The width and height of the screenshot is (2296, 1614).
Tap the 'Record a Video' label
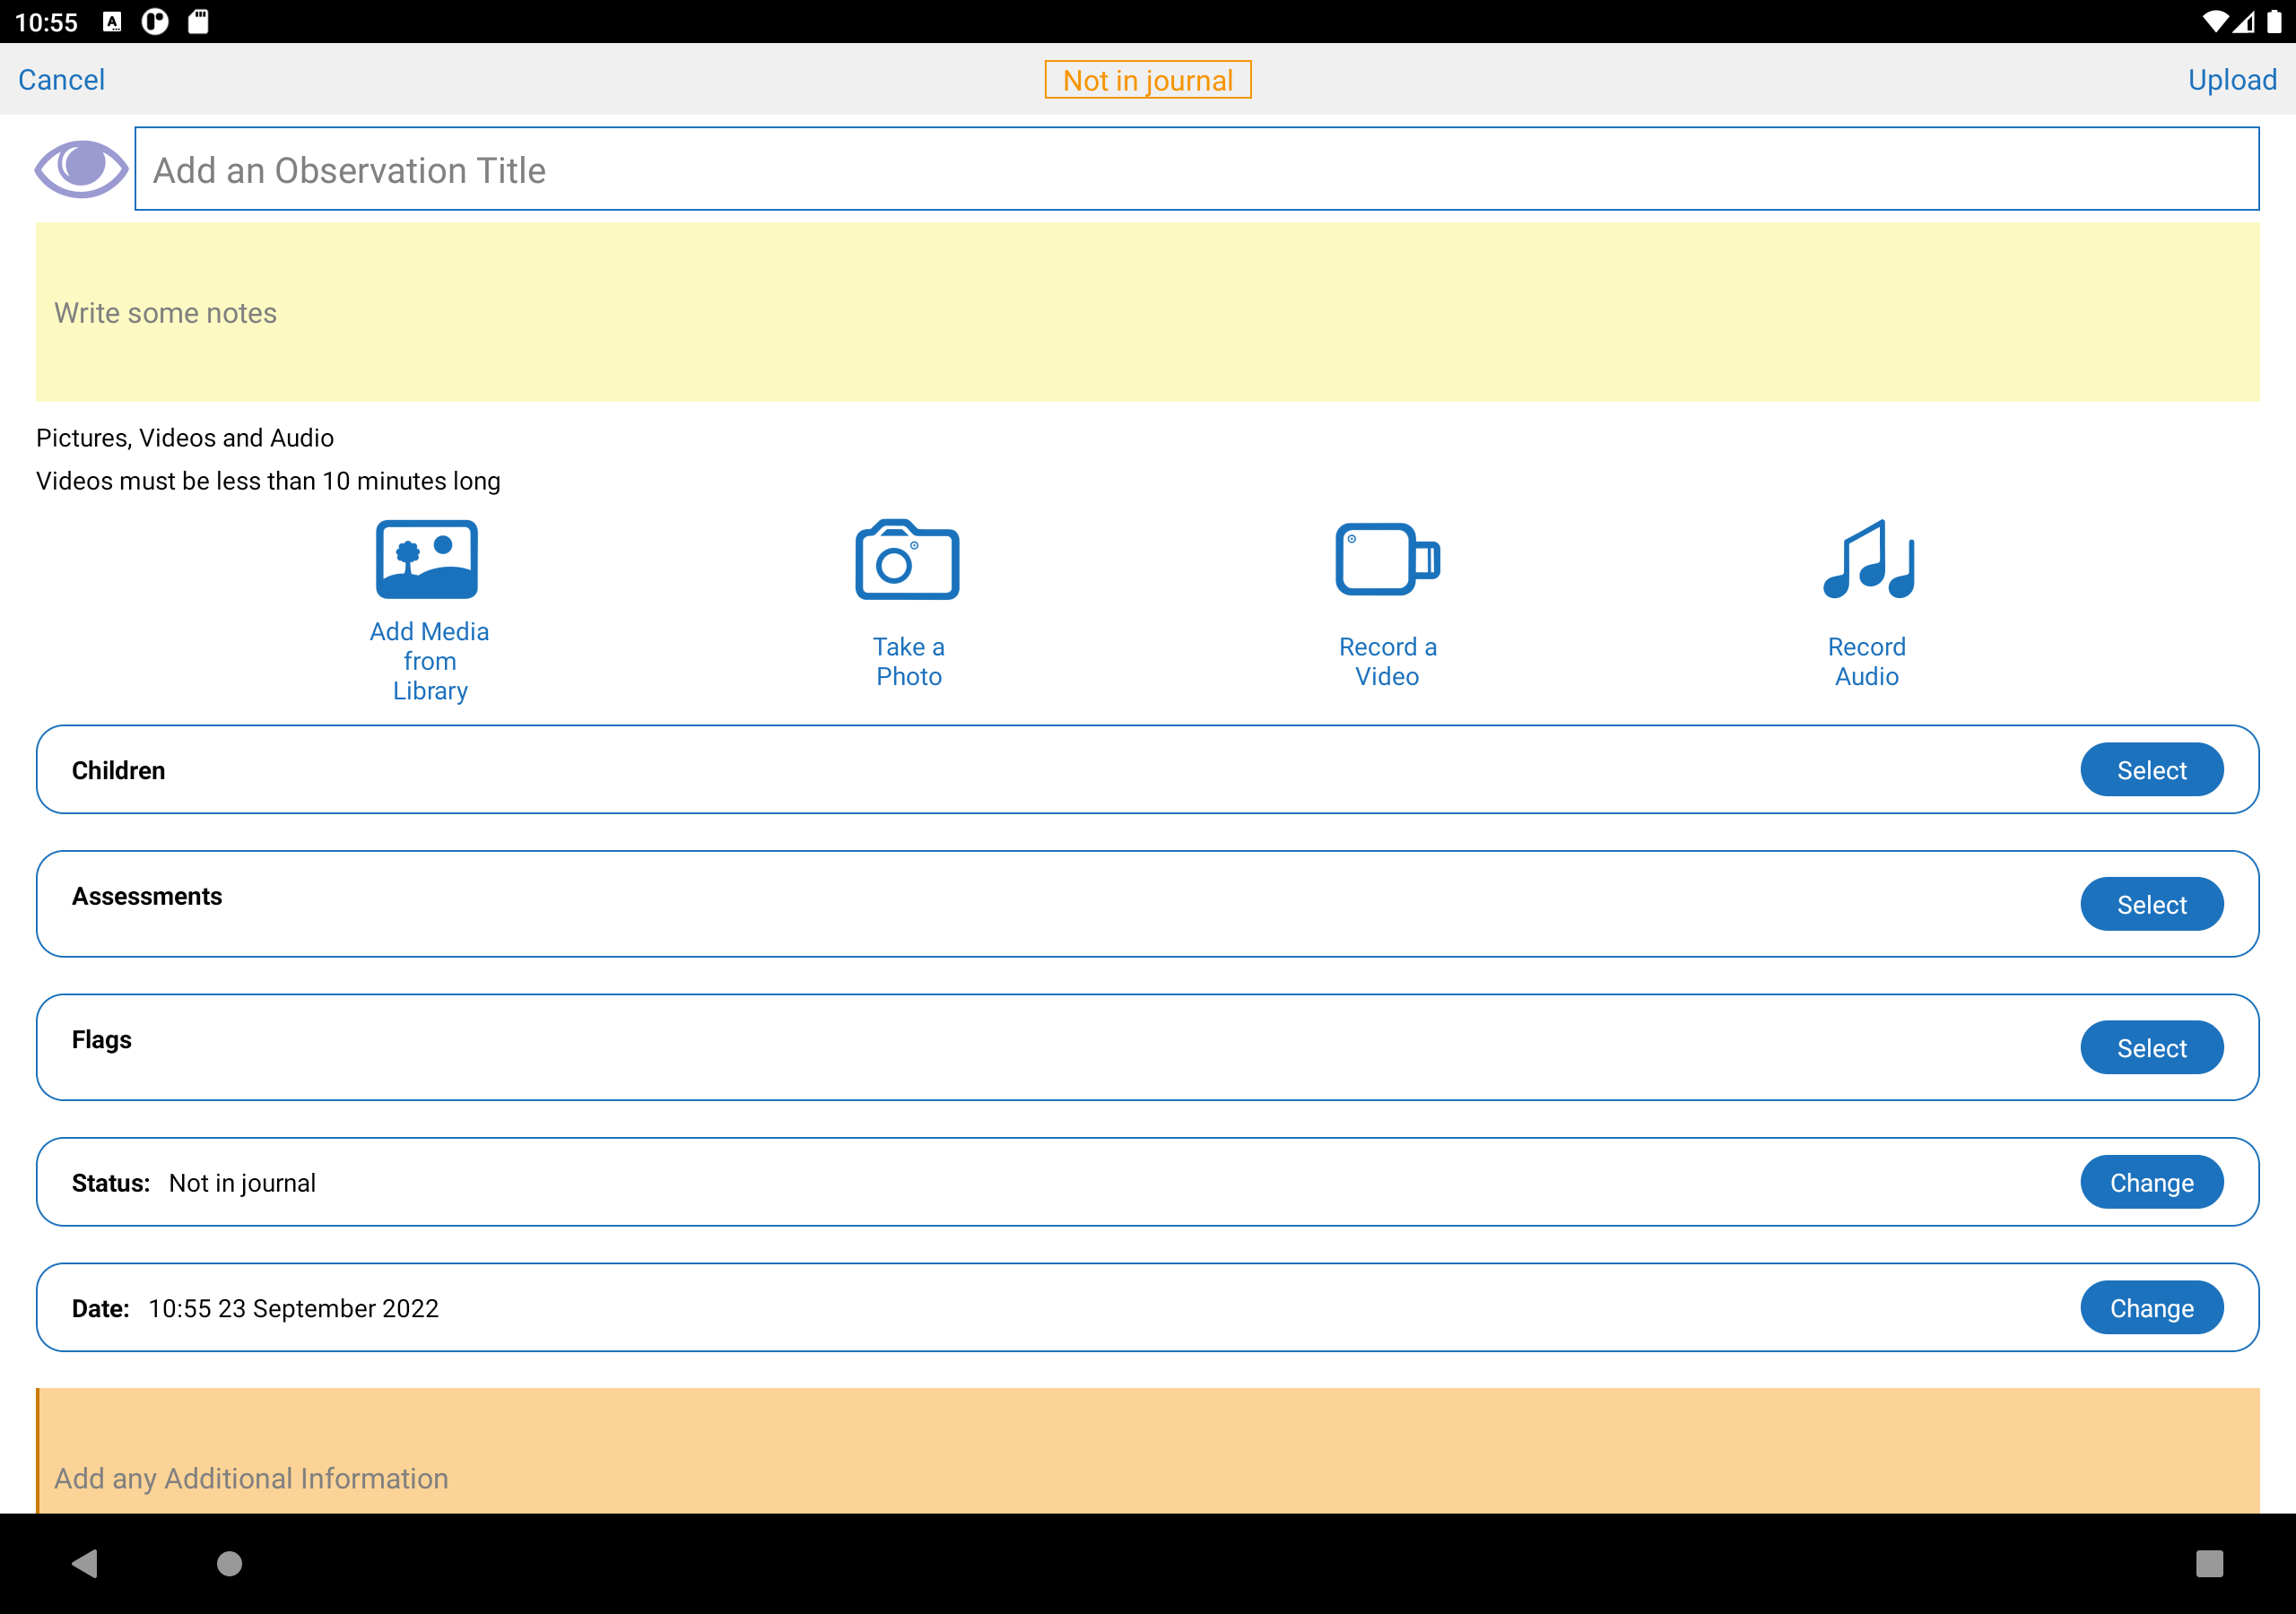[x=1388, y=661]
